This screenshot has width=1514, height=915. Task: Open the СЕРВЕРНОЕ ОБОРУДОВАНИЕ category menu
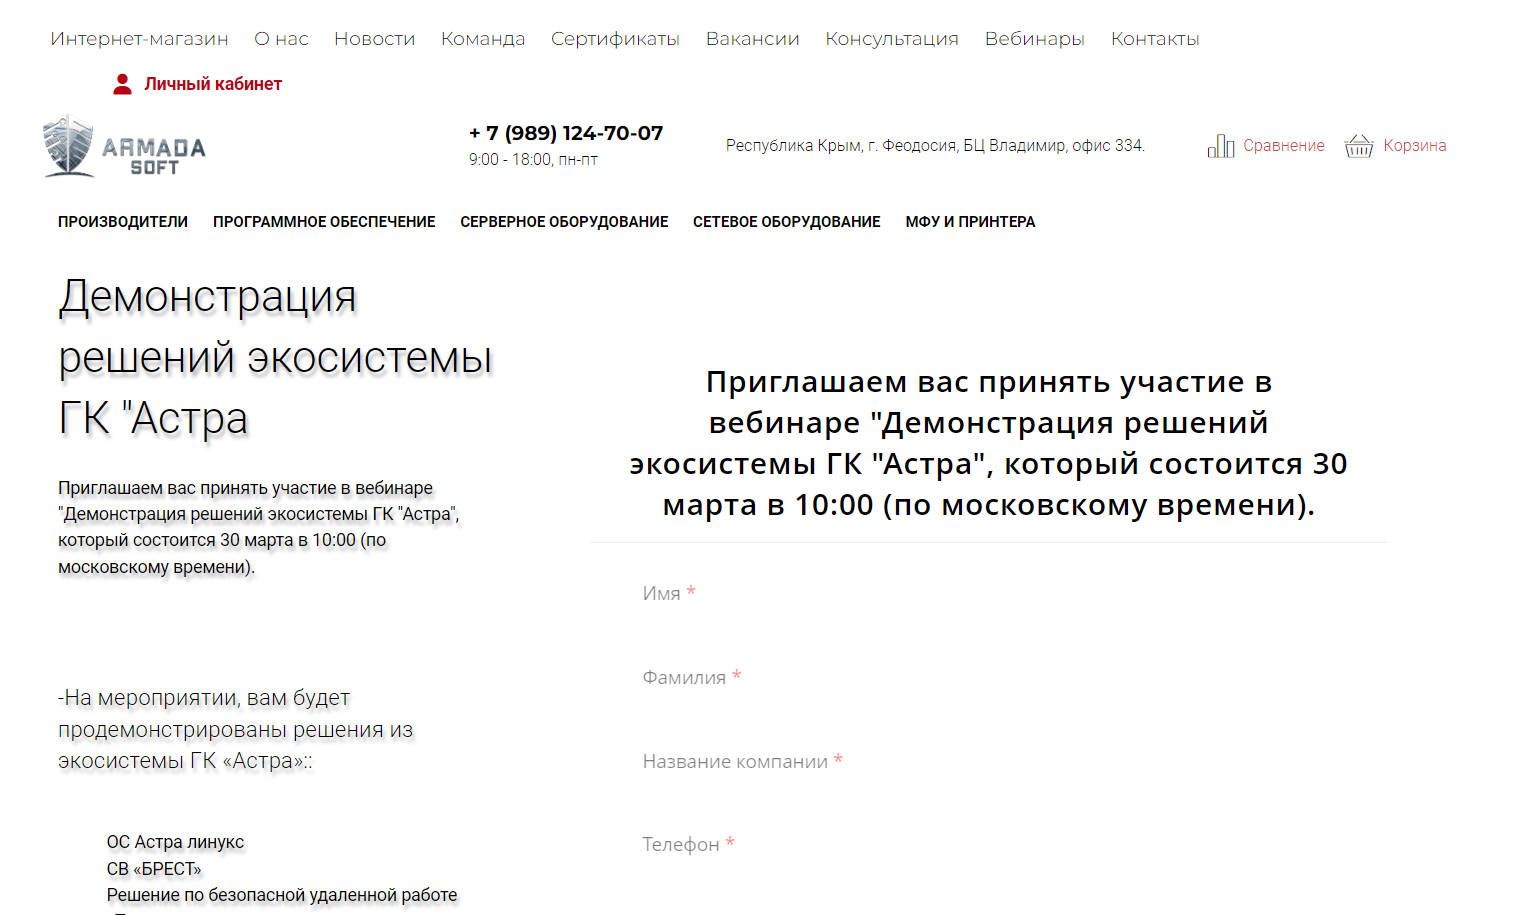[564, 222]
